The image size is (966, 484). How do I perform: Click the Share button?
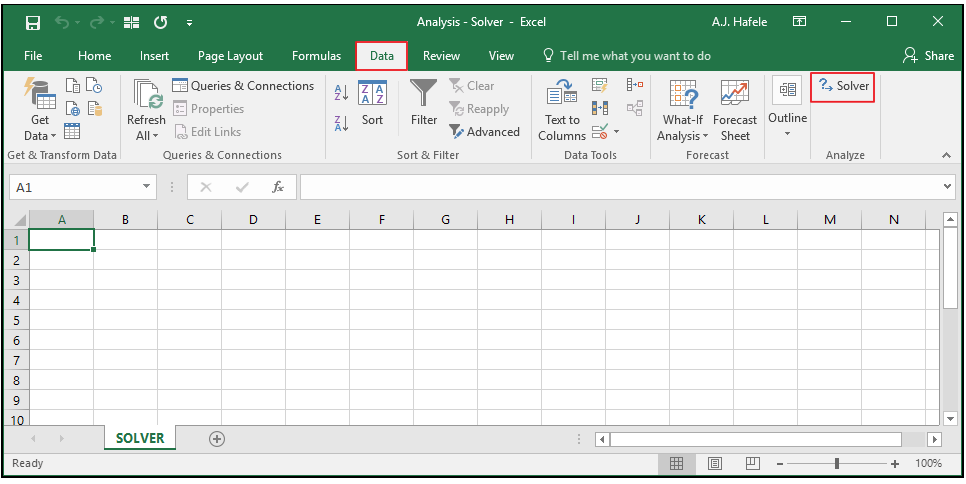click(928, 56)
